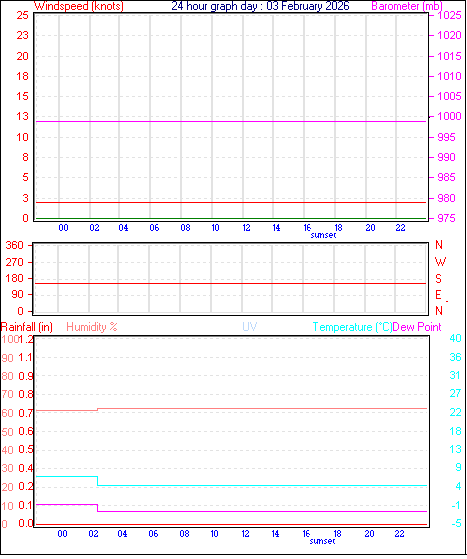
Task: Select the 25 knots windspeed axis label
Action: tap(22, 15)
